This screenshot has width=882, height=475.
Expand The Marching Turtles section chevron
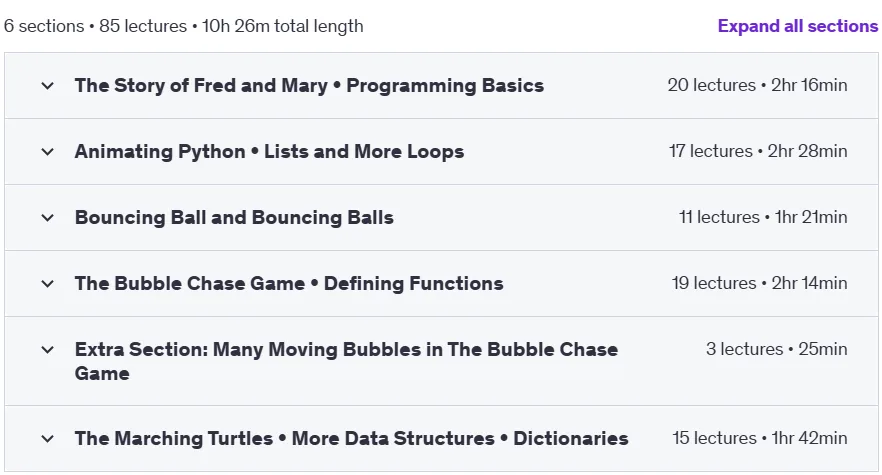[x=48, y=438]
